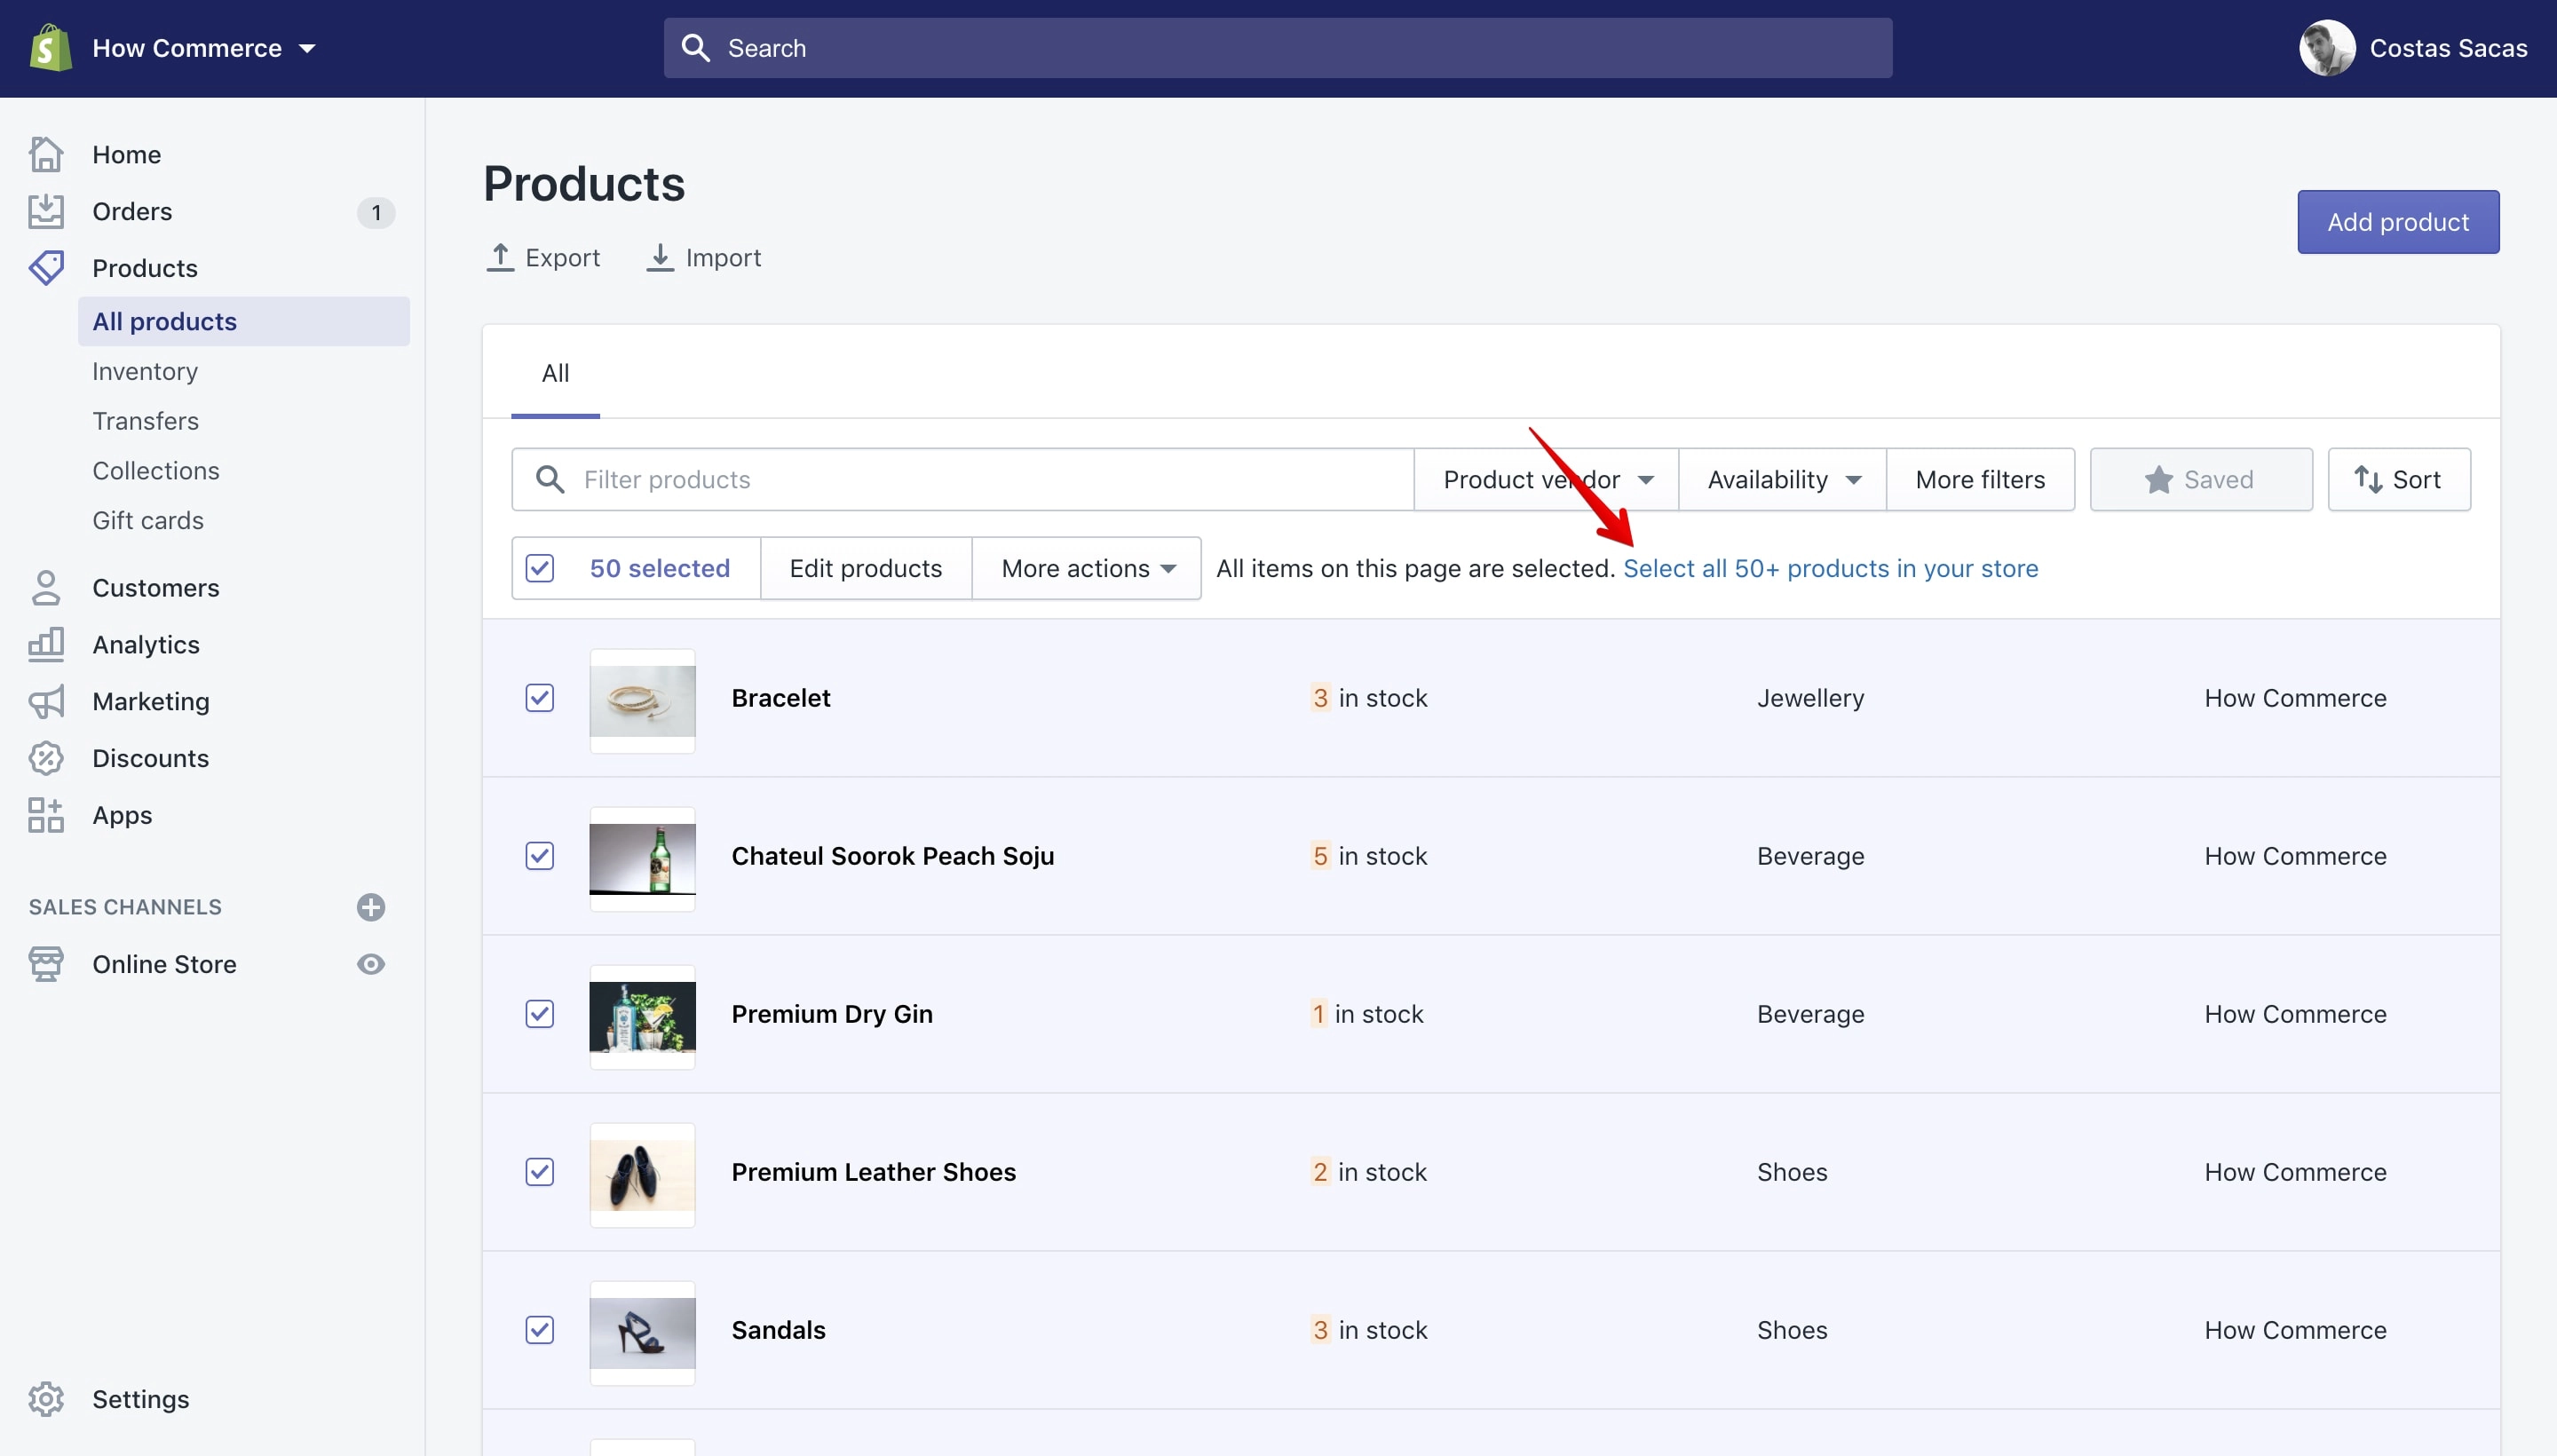This screenshot has width=2557, height=1456.
Task: Click the Orders inbox icon
Action: 46,211
